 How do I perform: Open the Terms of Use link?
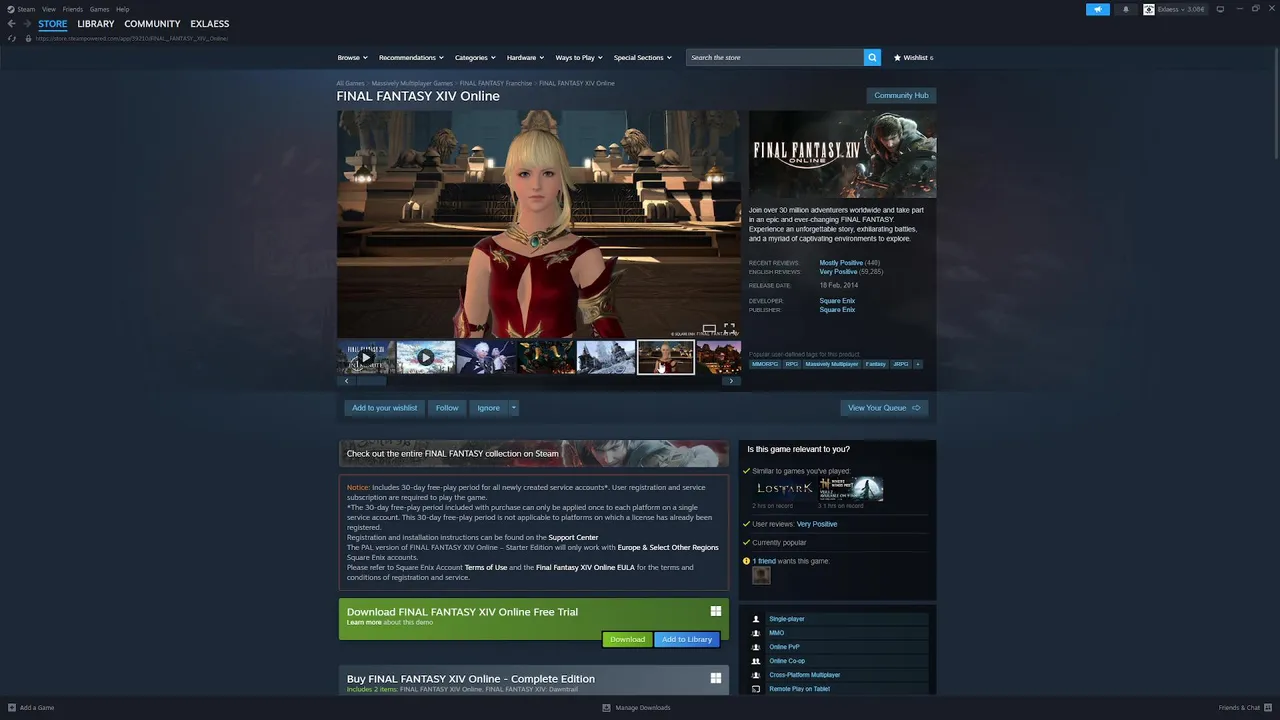[x=486, y=568]
